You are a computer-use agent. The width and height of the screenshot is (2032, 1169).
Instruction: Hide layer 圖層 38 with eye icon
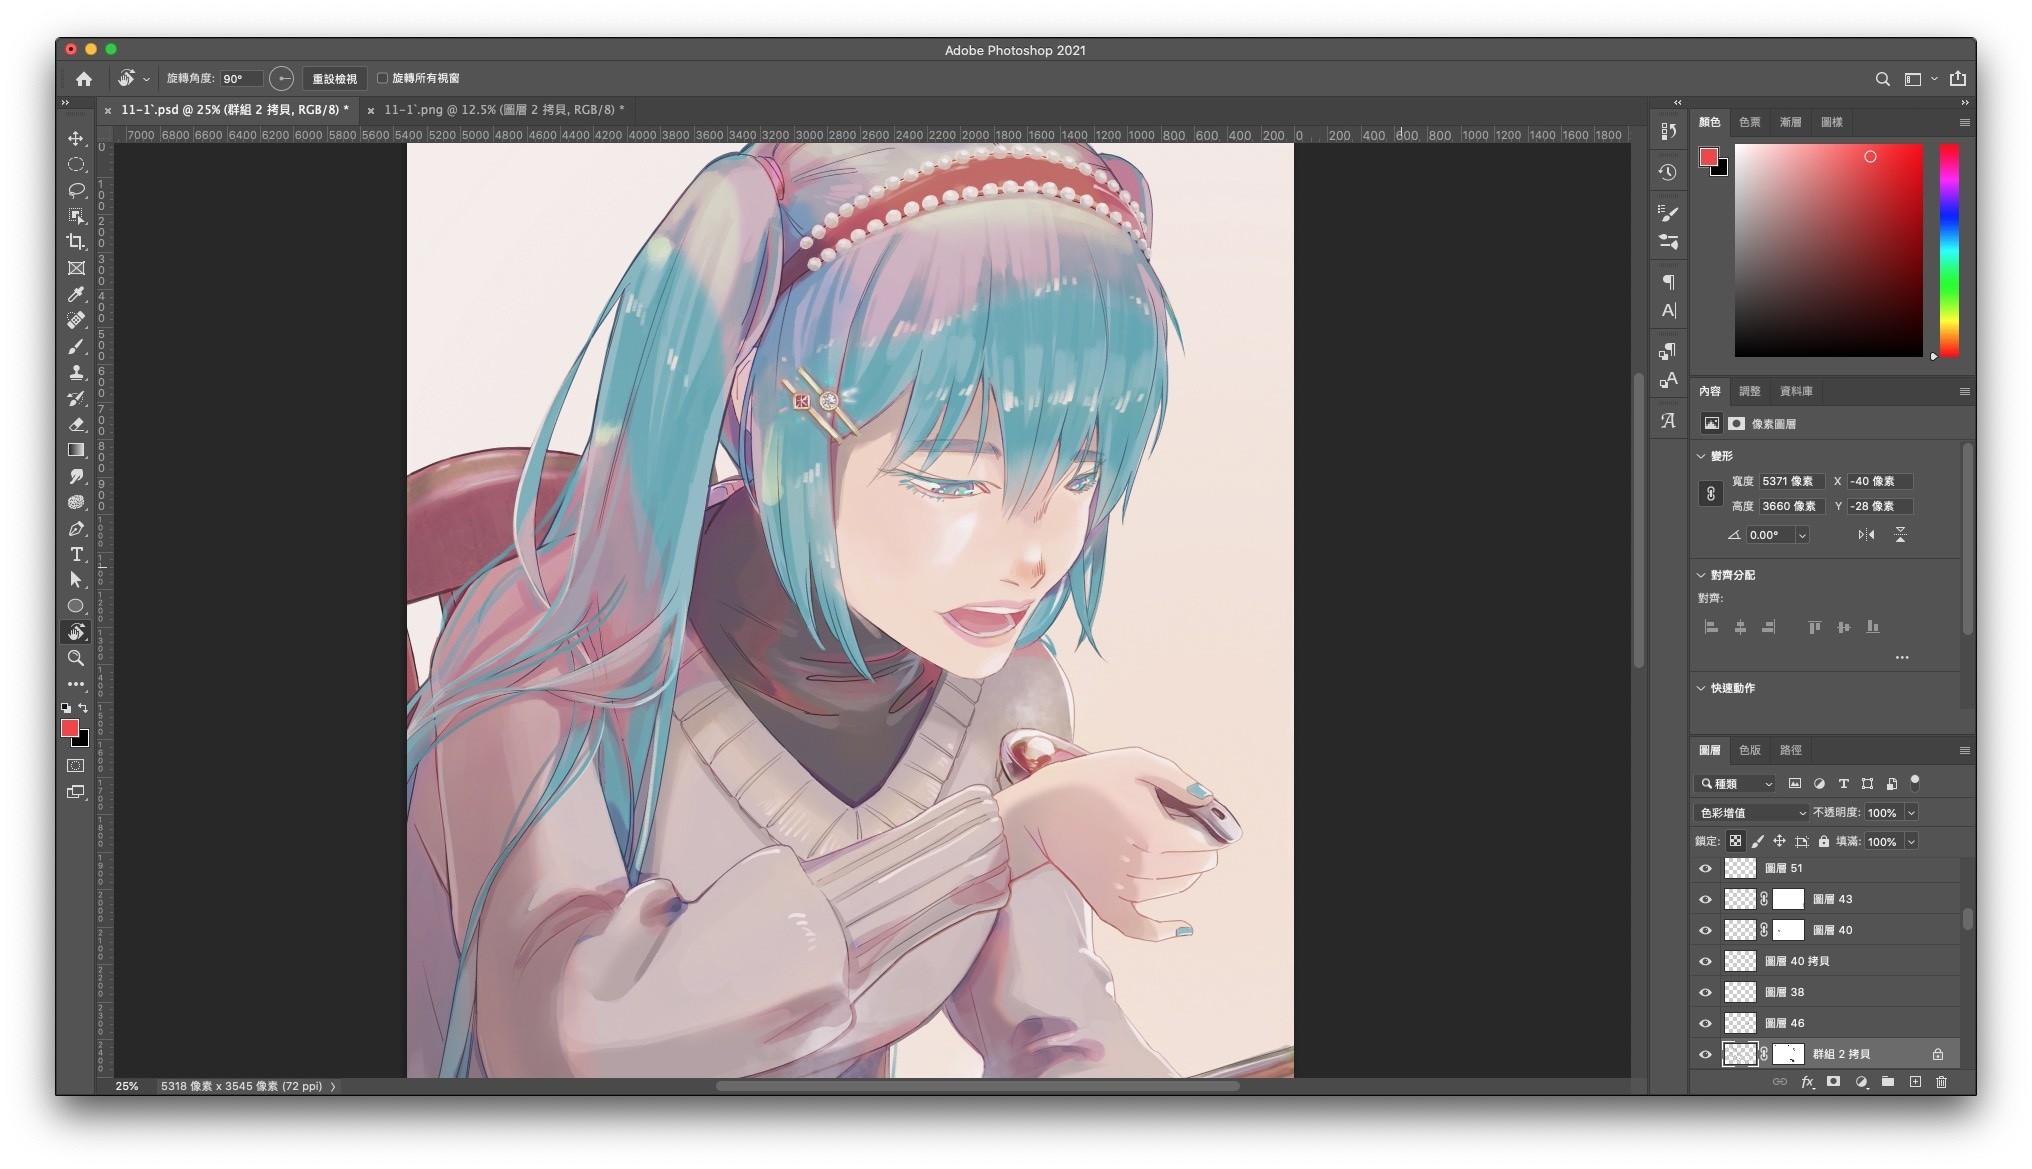tap(1705, 992)
